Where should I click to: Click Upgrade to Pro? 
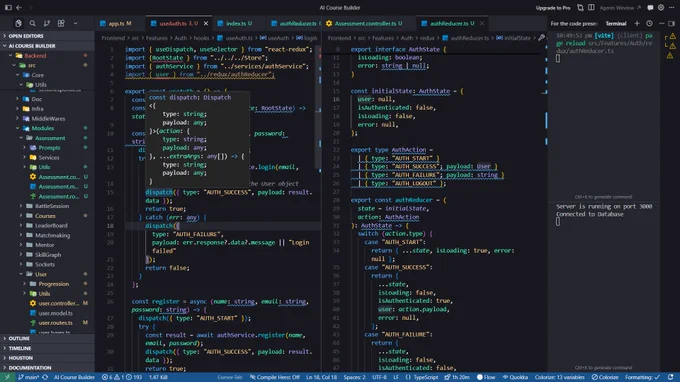click(x=553, y=8)
